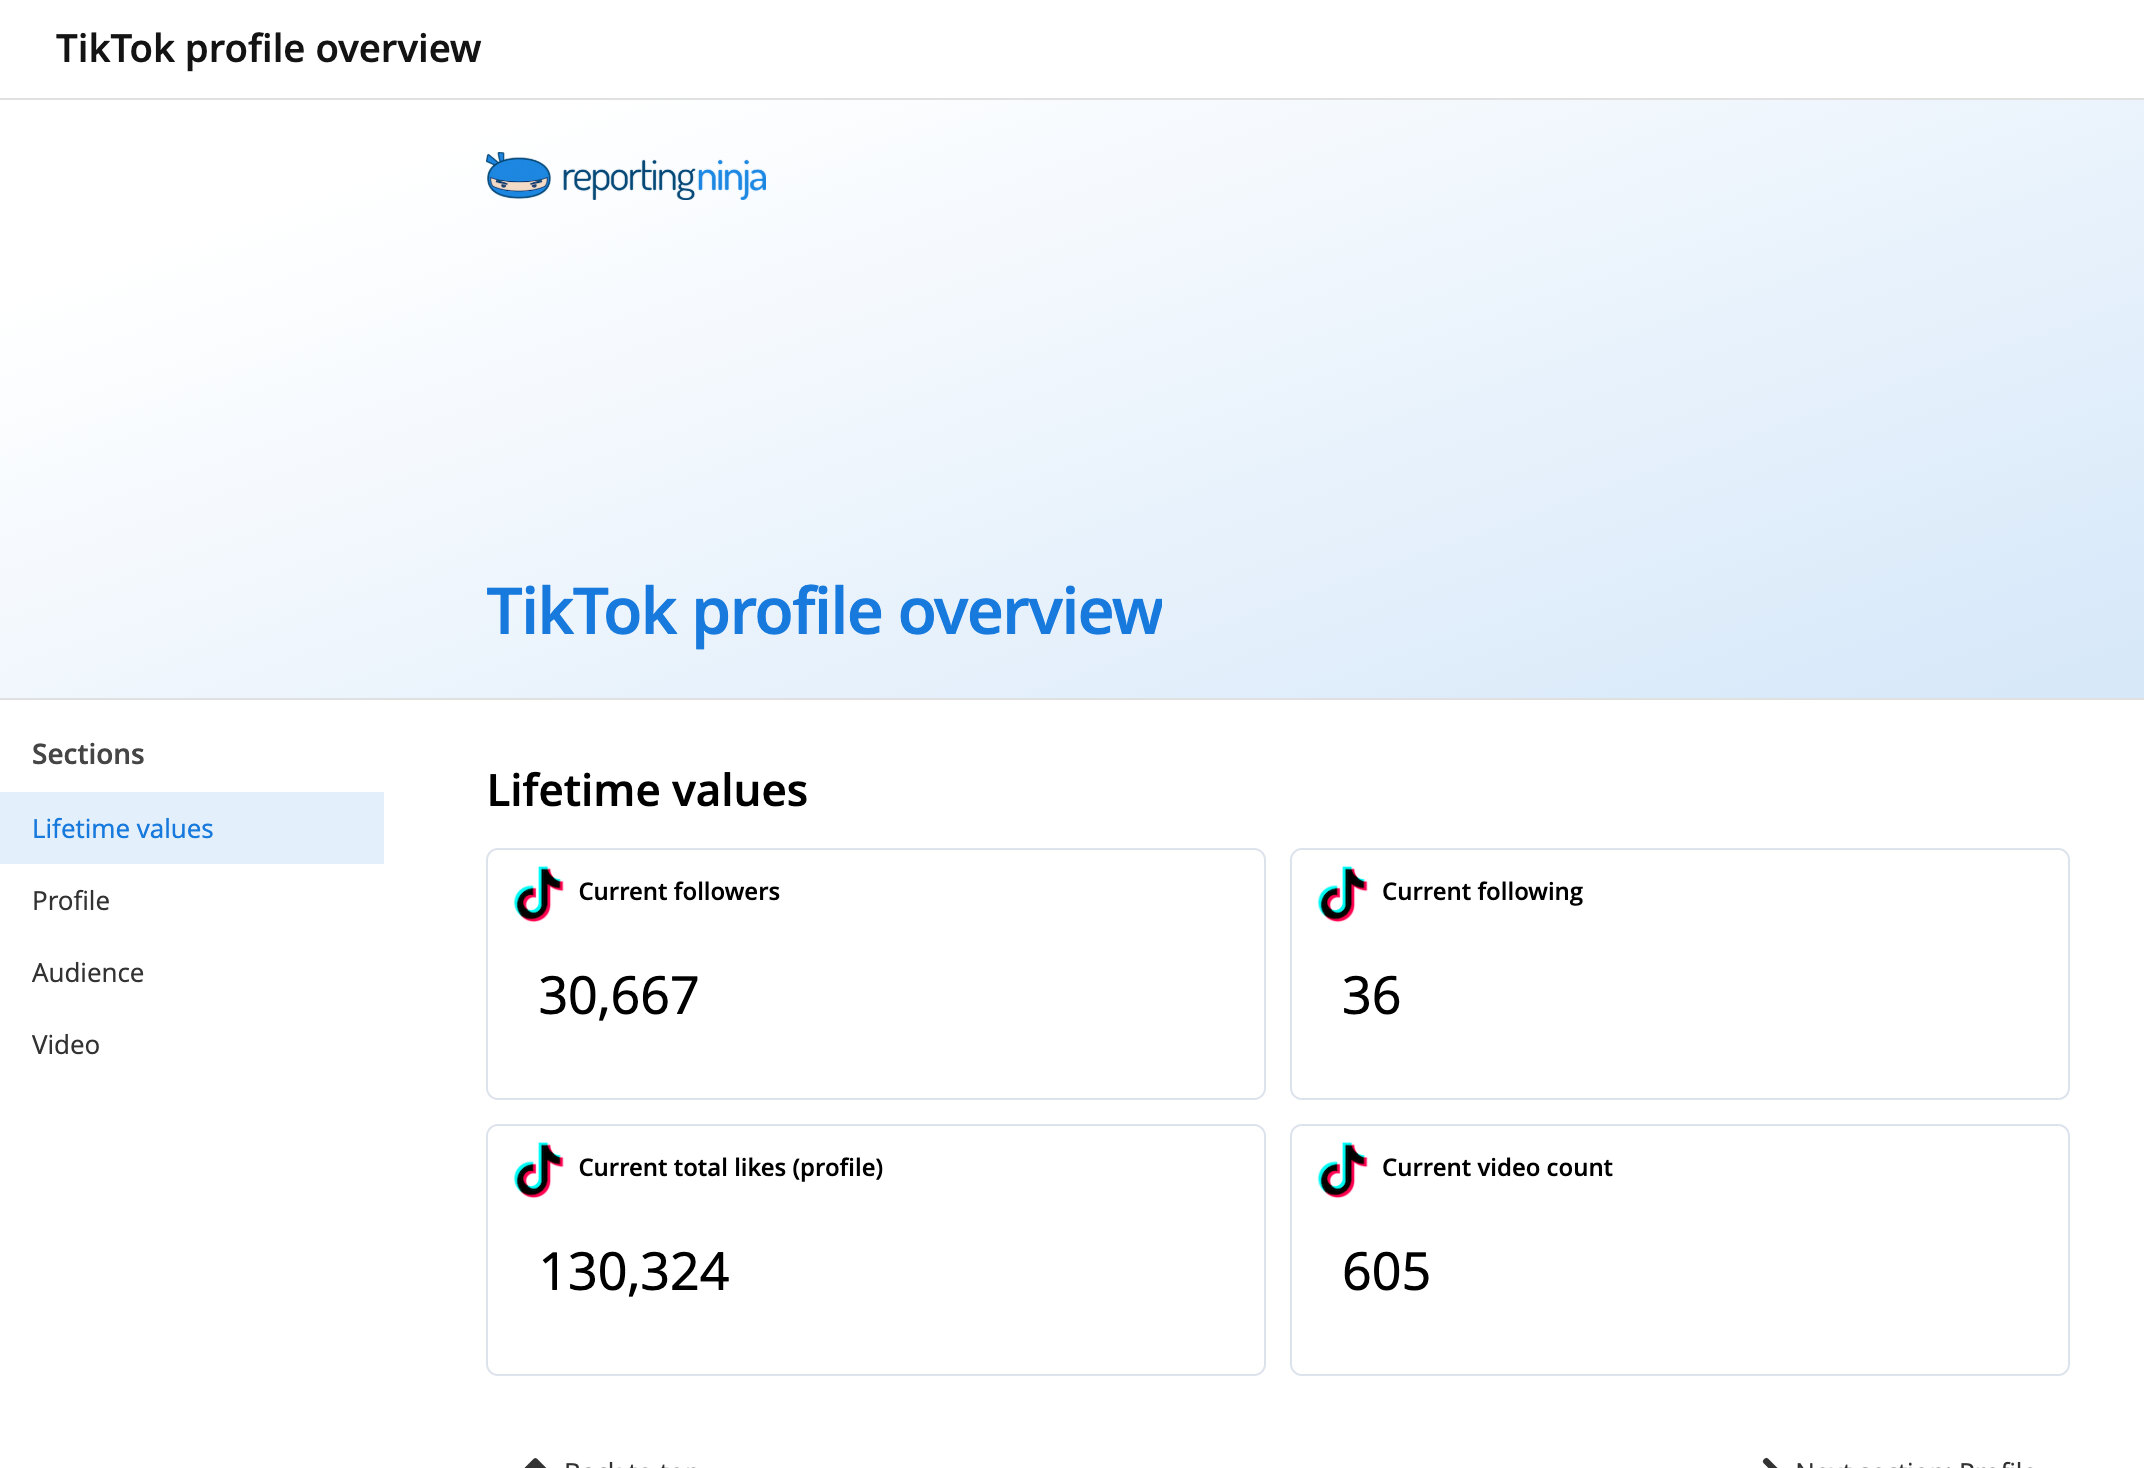Click the Current followers label
2144x1468 pixels.
tap(679, 891)
